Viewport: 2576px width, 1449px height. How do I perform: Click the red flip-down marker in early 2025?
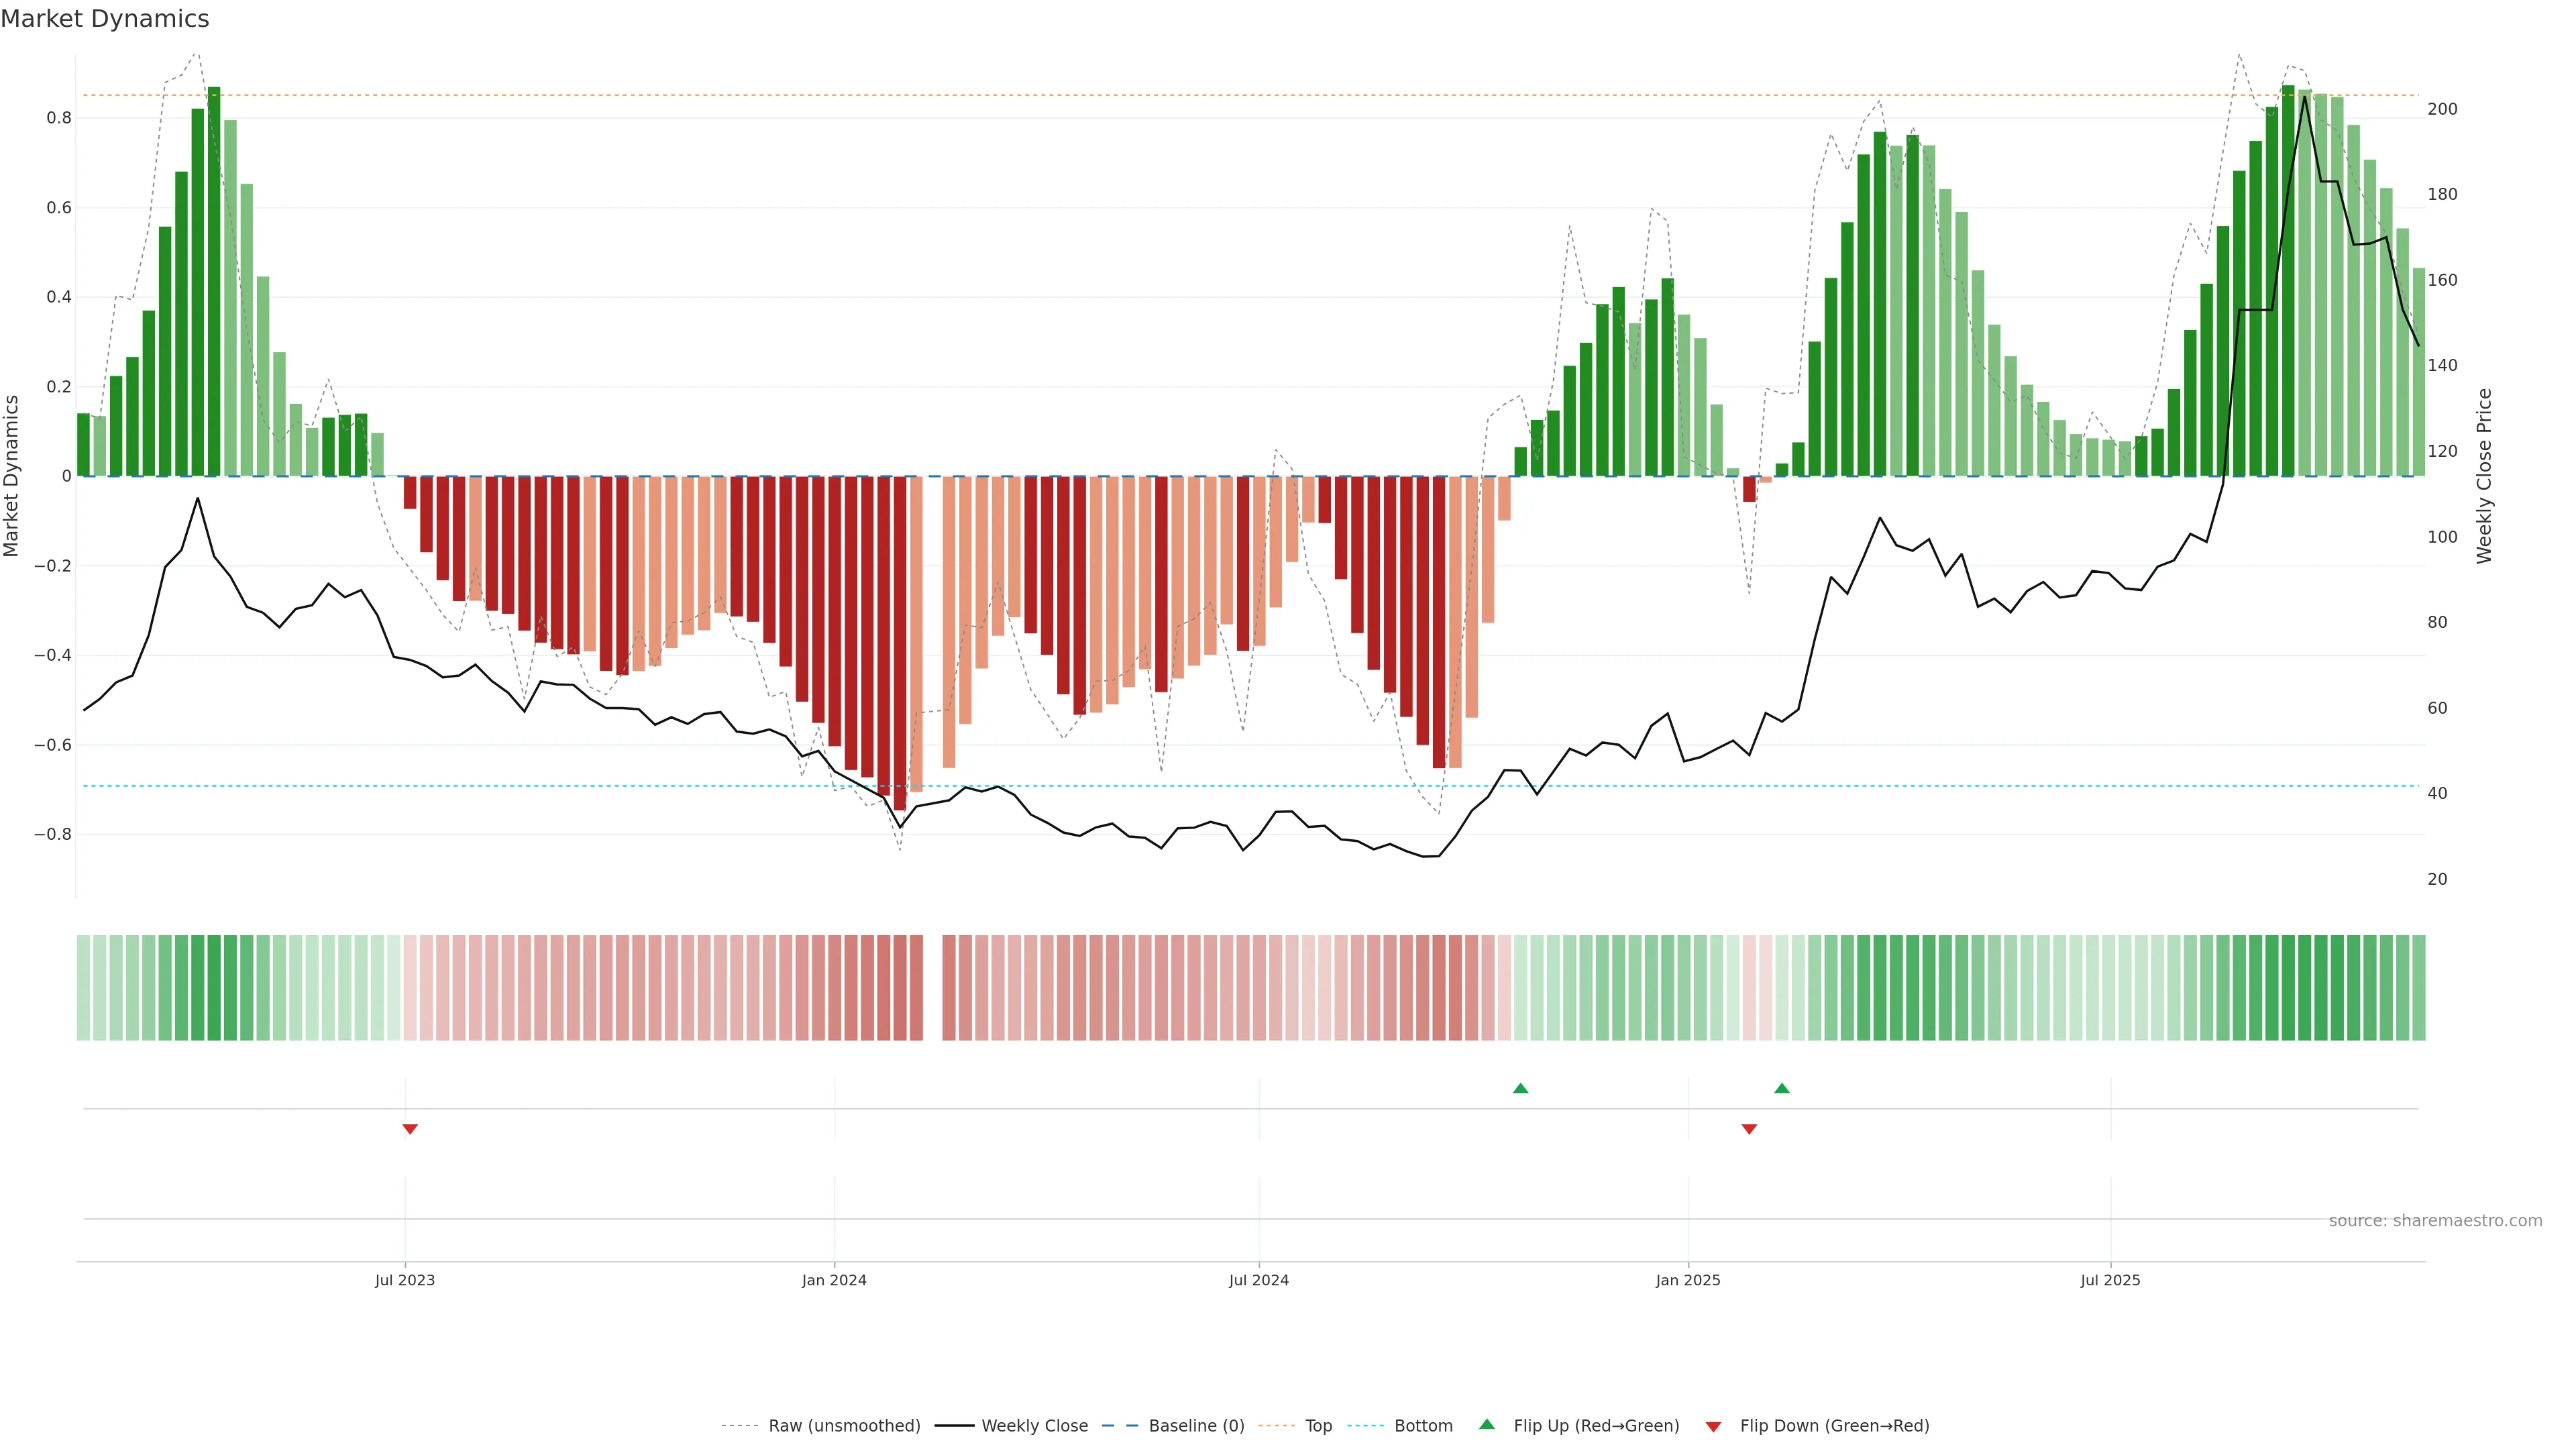tap(1749, 1129)
